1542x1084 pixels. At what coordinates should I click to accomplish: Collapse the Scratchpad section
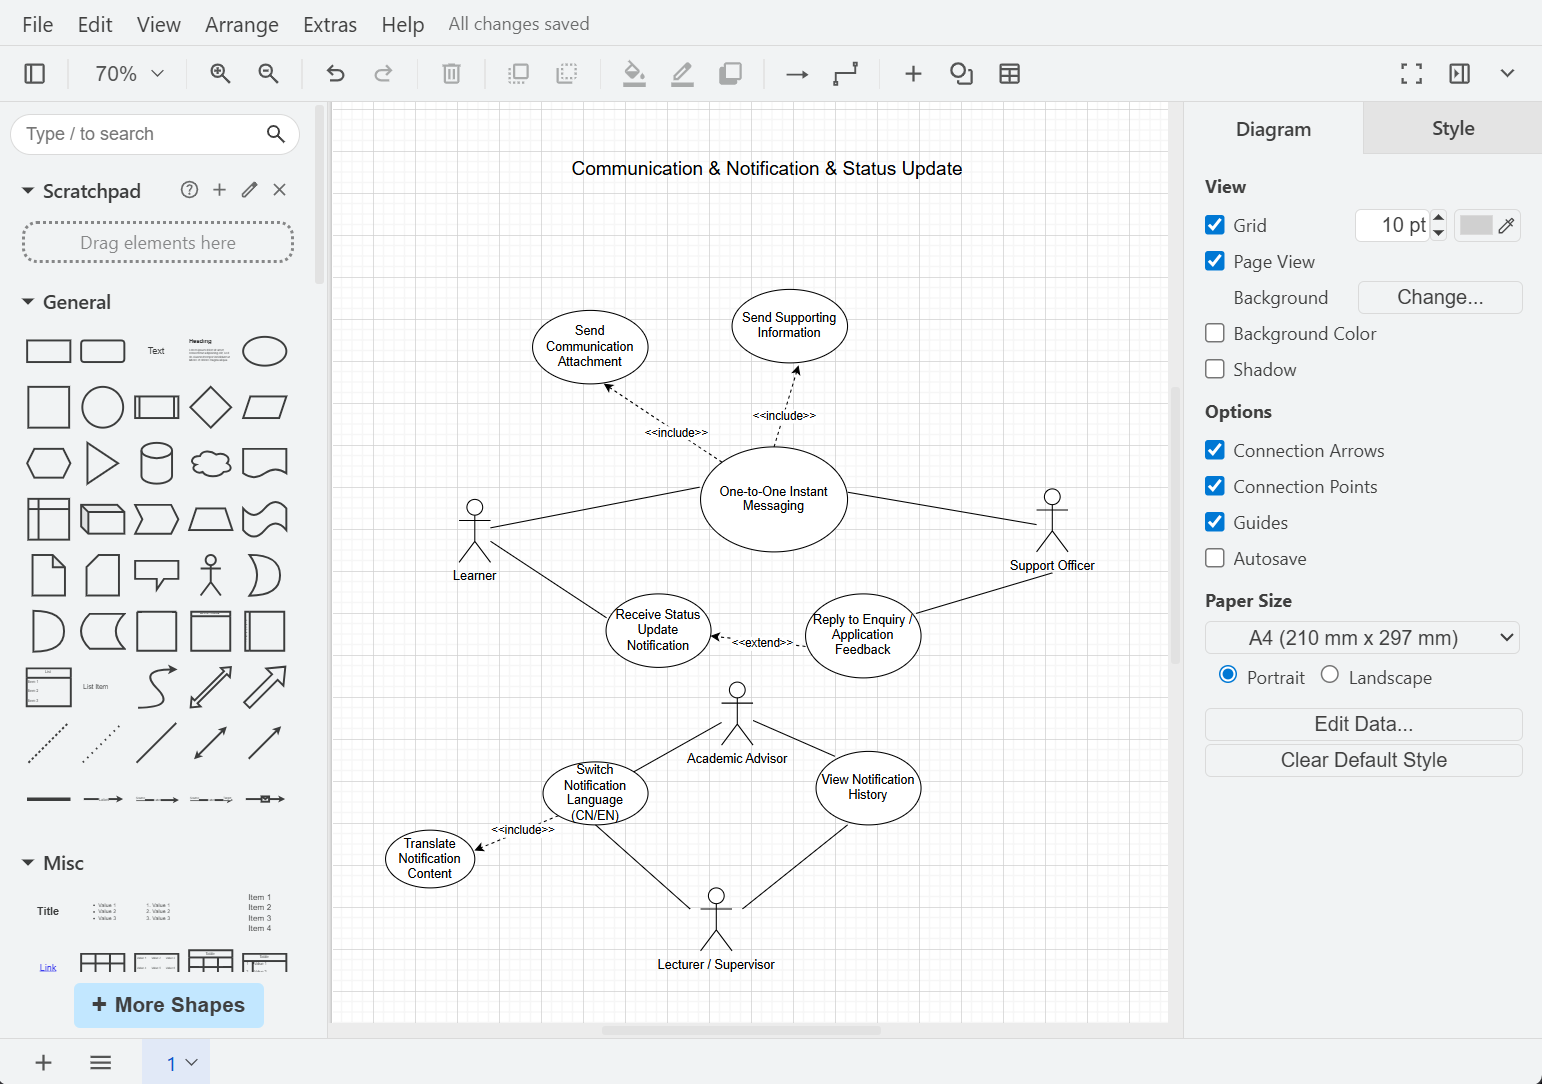(x=28, y=190)
